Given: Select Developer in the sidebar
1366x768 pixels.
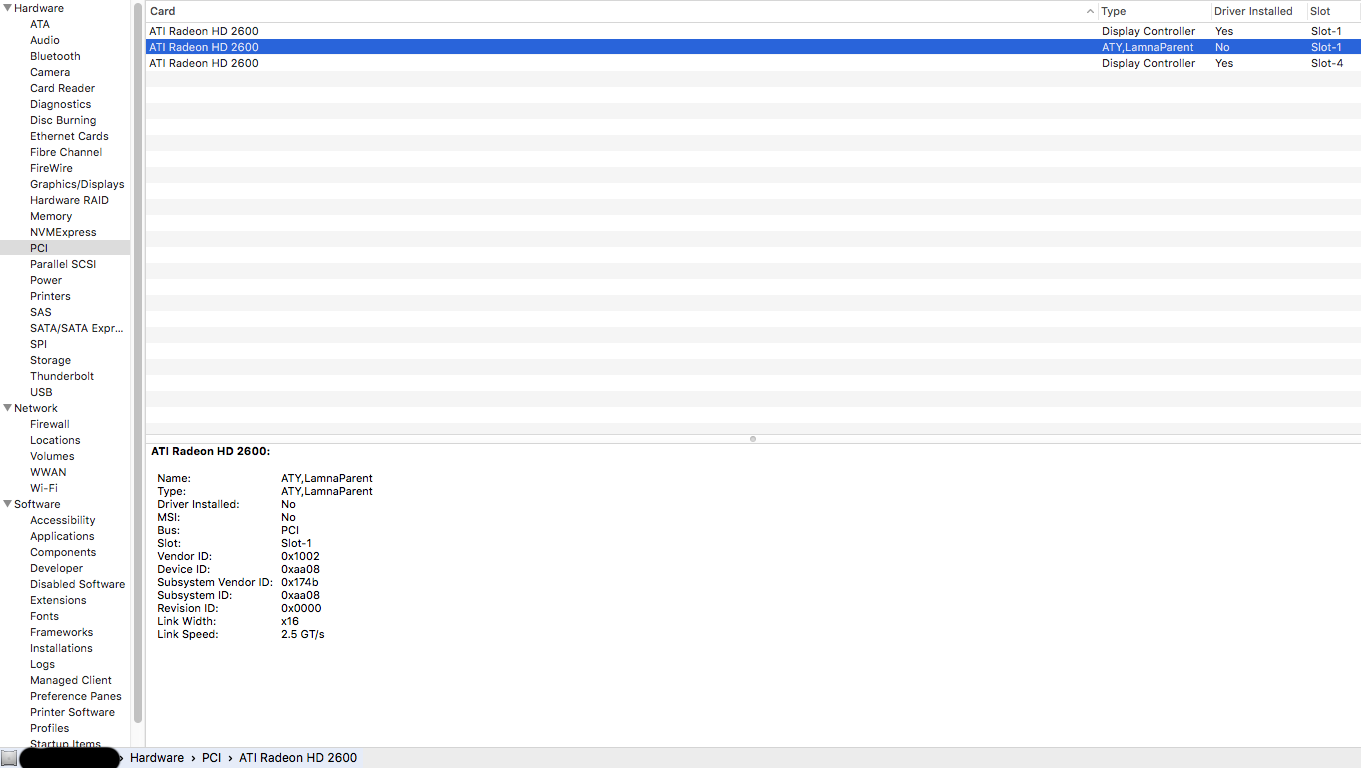Looking at the screenshot, I should (56, 568).
